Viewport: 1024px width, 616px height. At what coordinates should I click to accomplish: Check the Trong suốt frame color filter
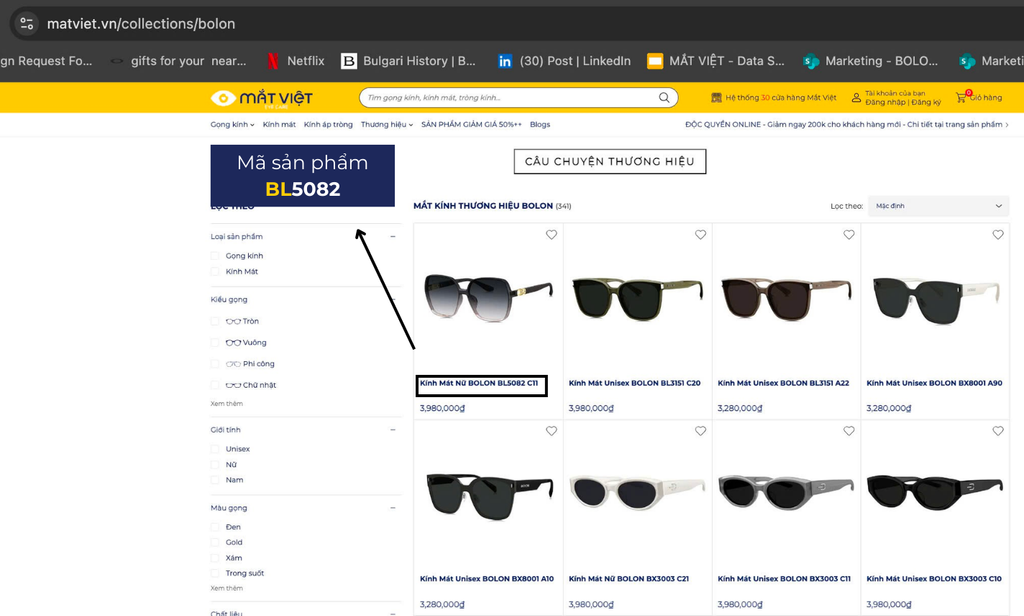pos(215,574)
